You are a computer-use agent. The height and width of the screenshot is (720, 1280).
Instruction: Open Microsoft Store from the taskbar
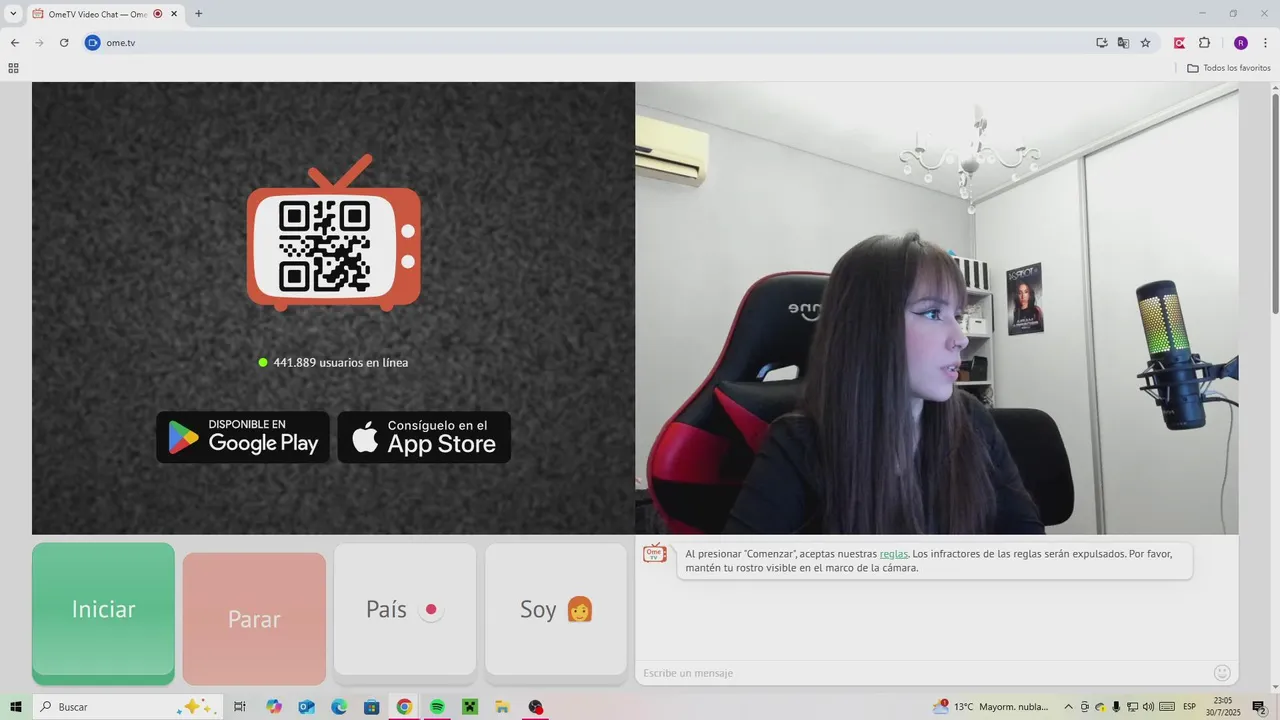pyautogui.click(x=371, y=707)
